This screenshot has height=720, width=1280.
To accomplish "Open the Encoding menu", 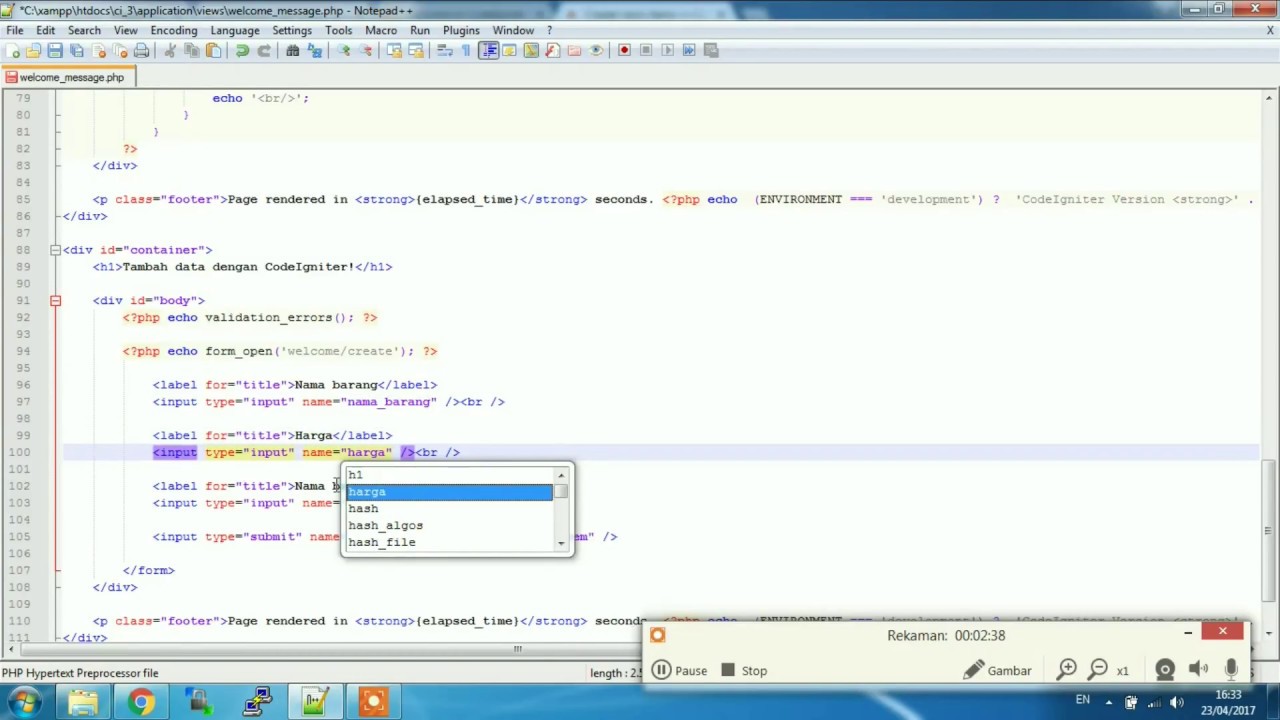I will [x=174, y=30].
